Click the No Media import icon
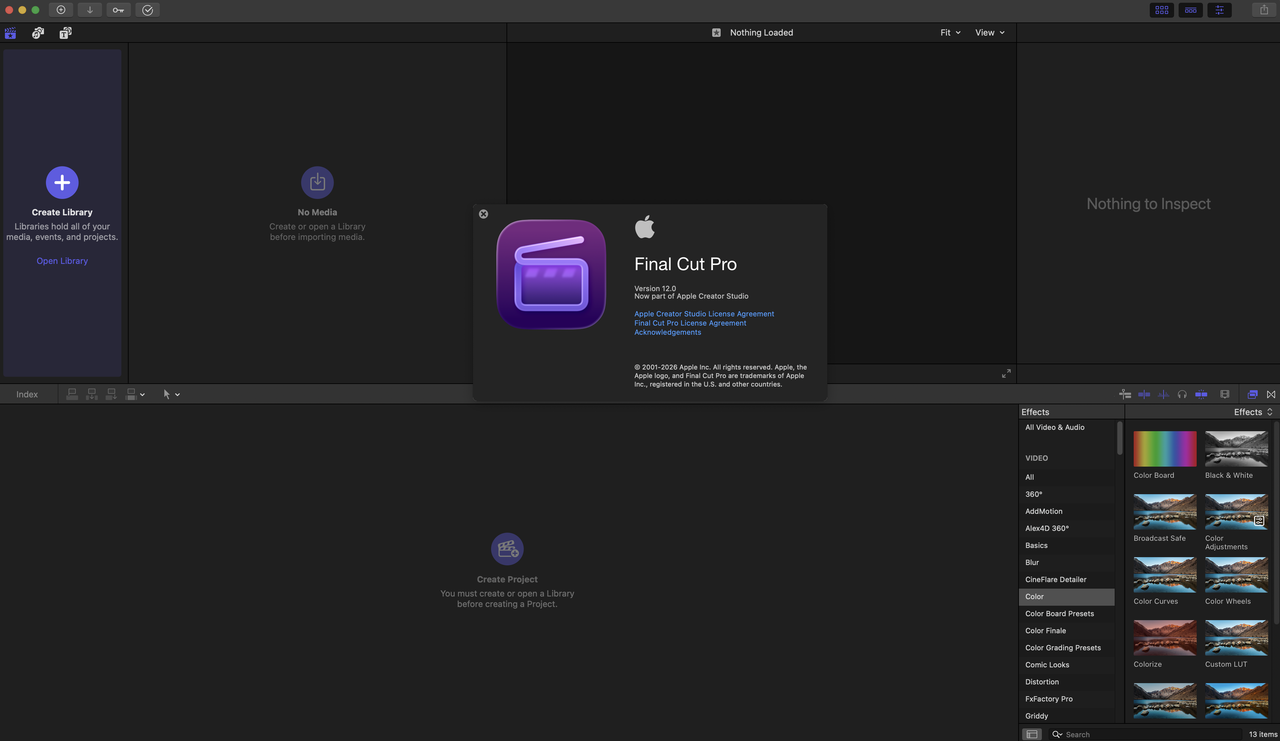 pos(317,182)
